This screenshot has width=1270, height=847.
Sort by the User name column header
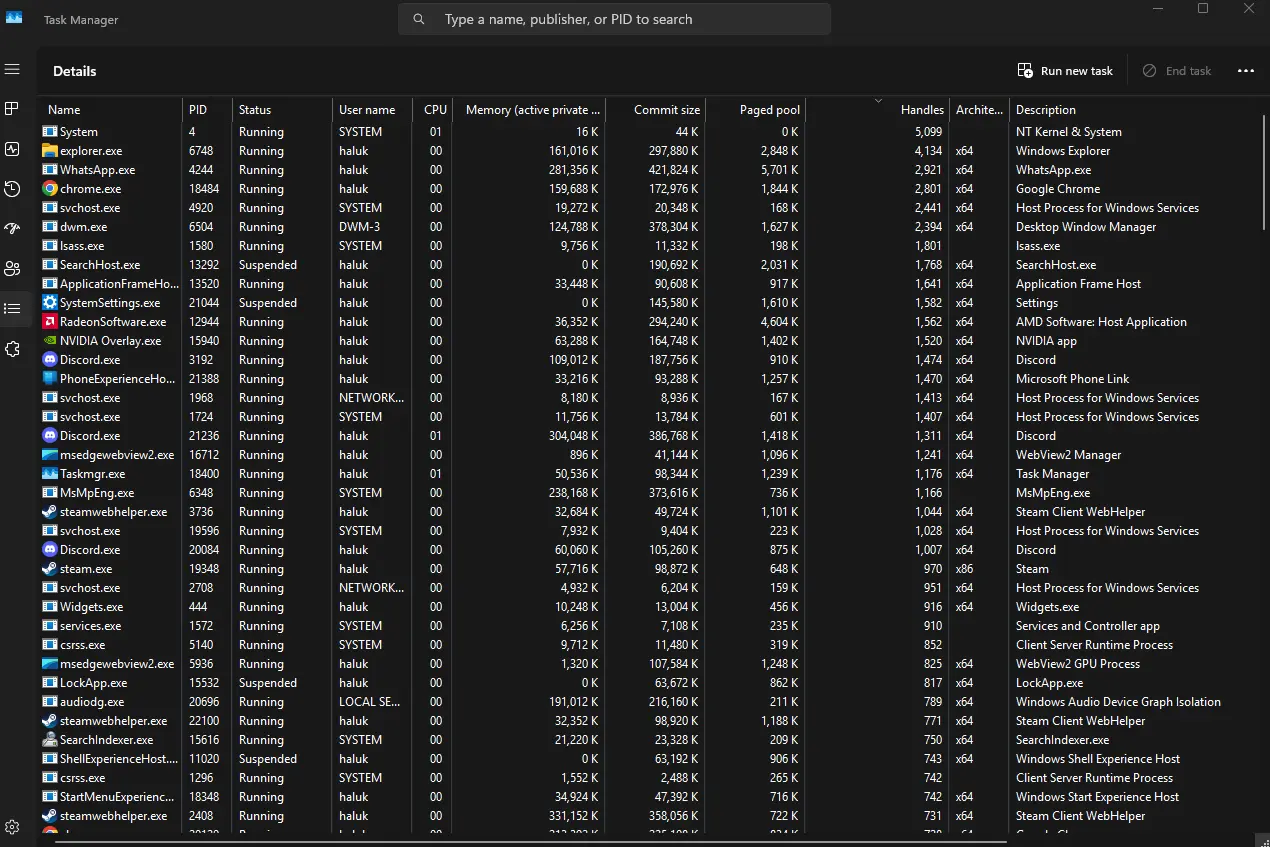tap(372, 110)
